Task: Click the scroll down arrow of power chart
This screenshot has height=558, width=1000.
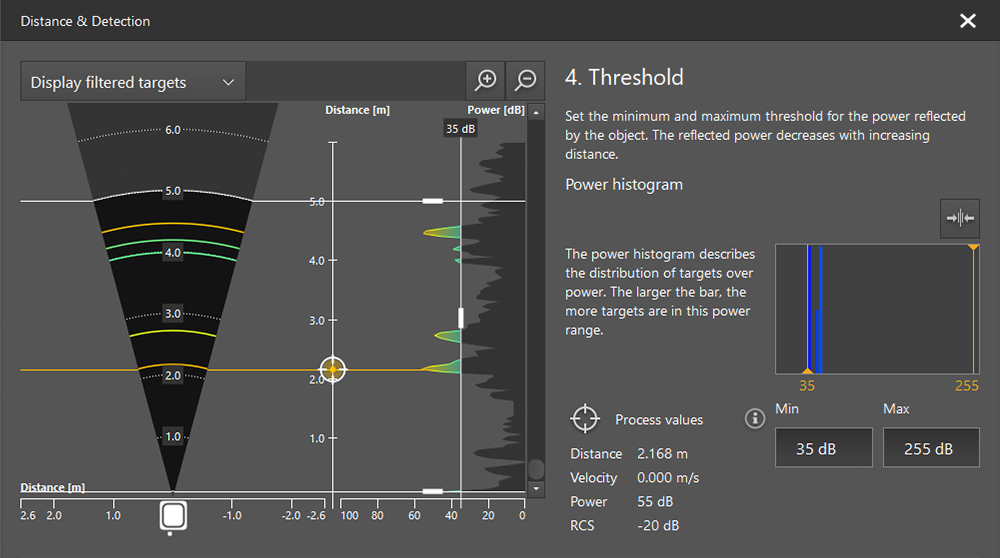Action: (536, 488)
